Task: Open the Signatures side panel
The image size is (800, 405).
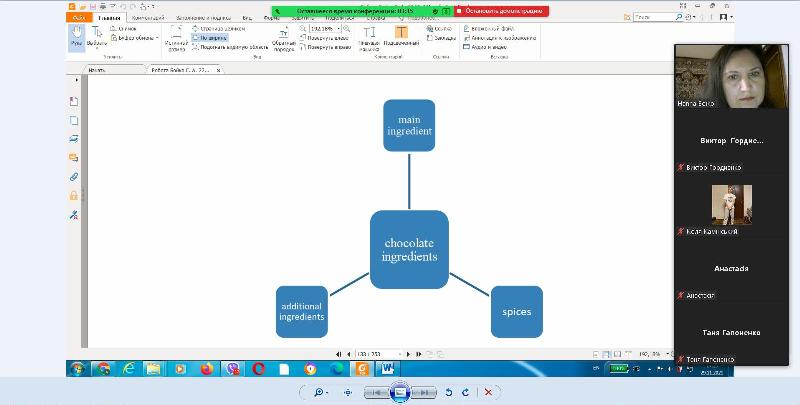Action: pos(74,215)
